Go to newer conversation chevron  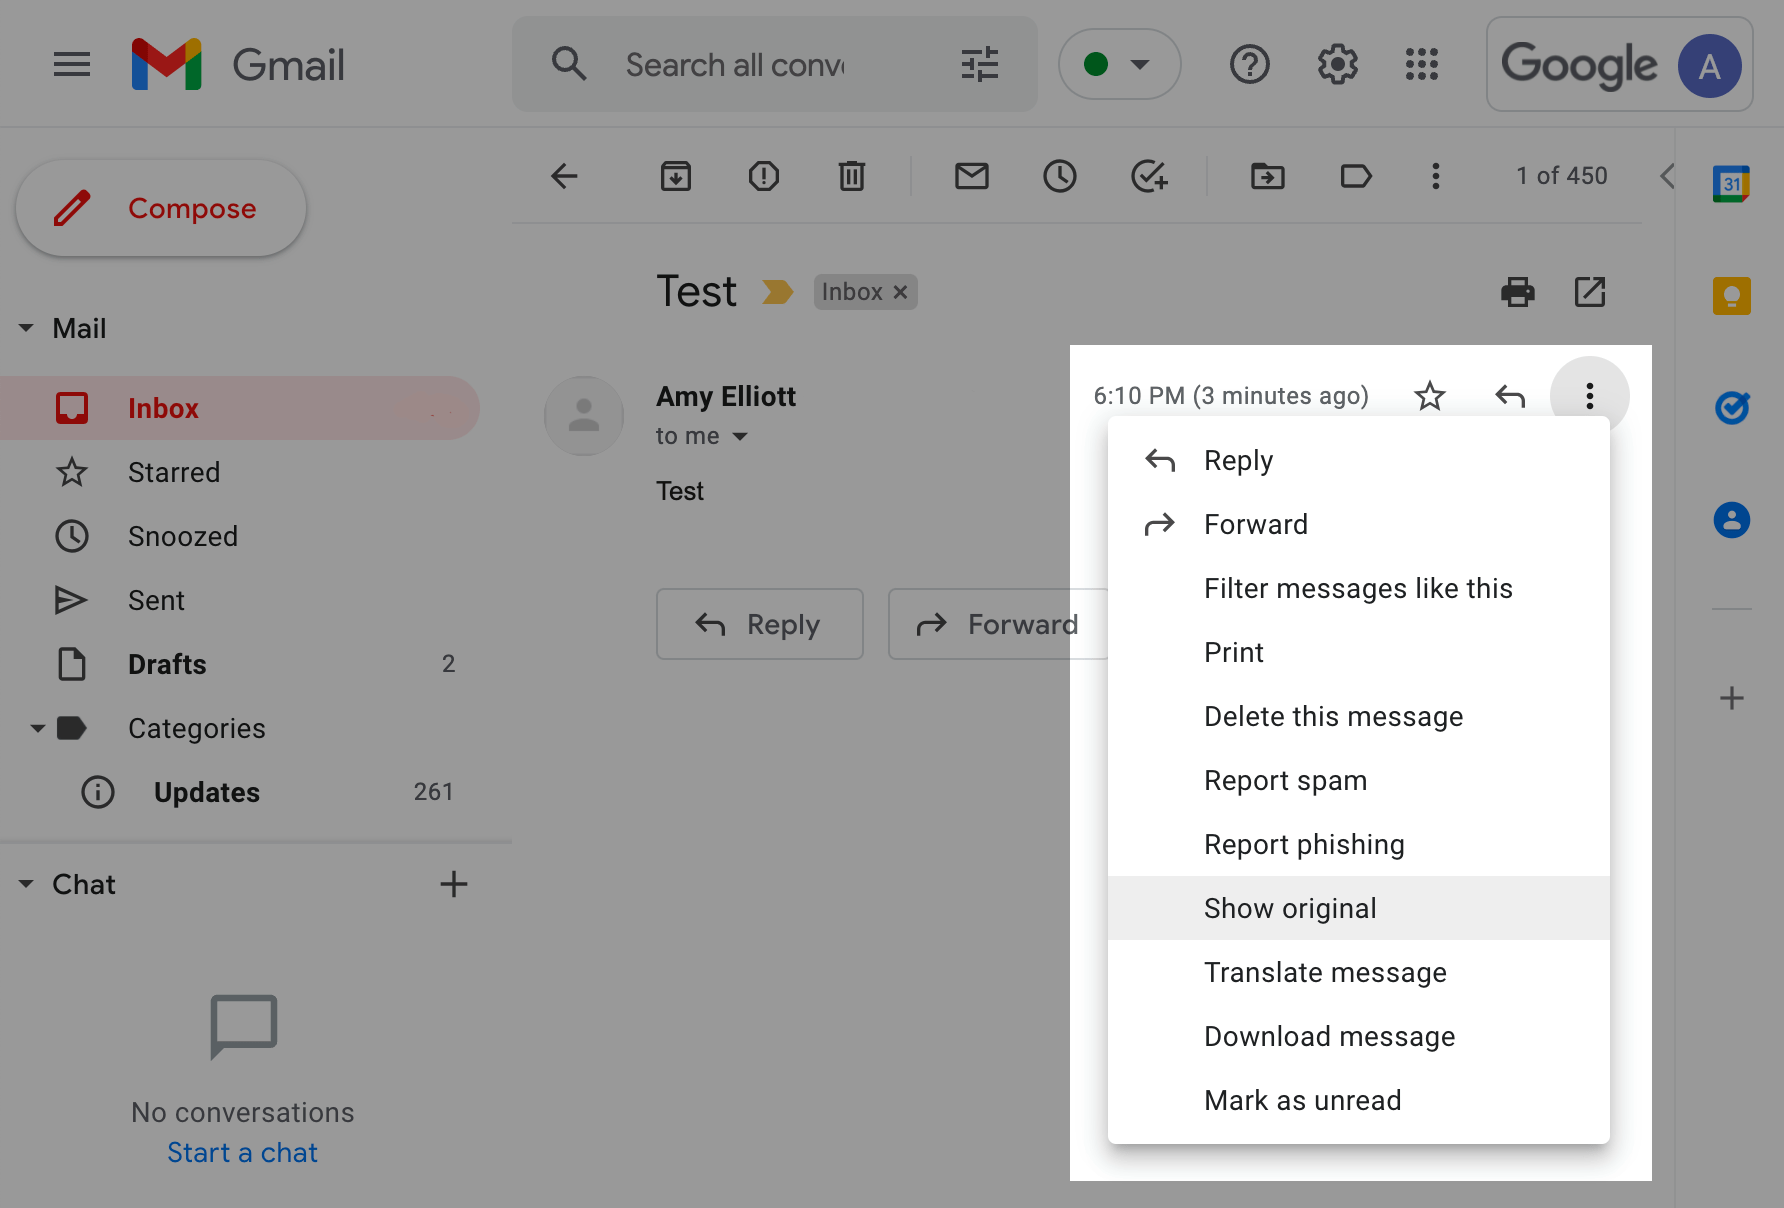point(1667,176)
